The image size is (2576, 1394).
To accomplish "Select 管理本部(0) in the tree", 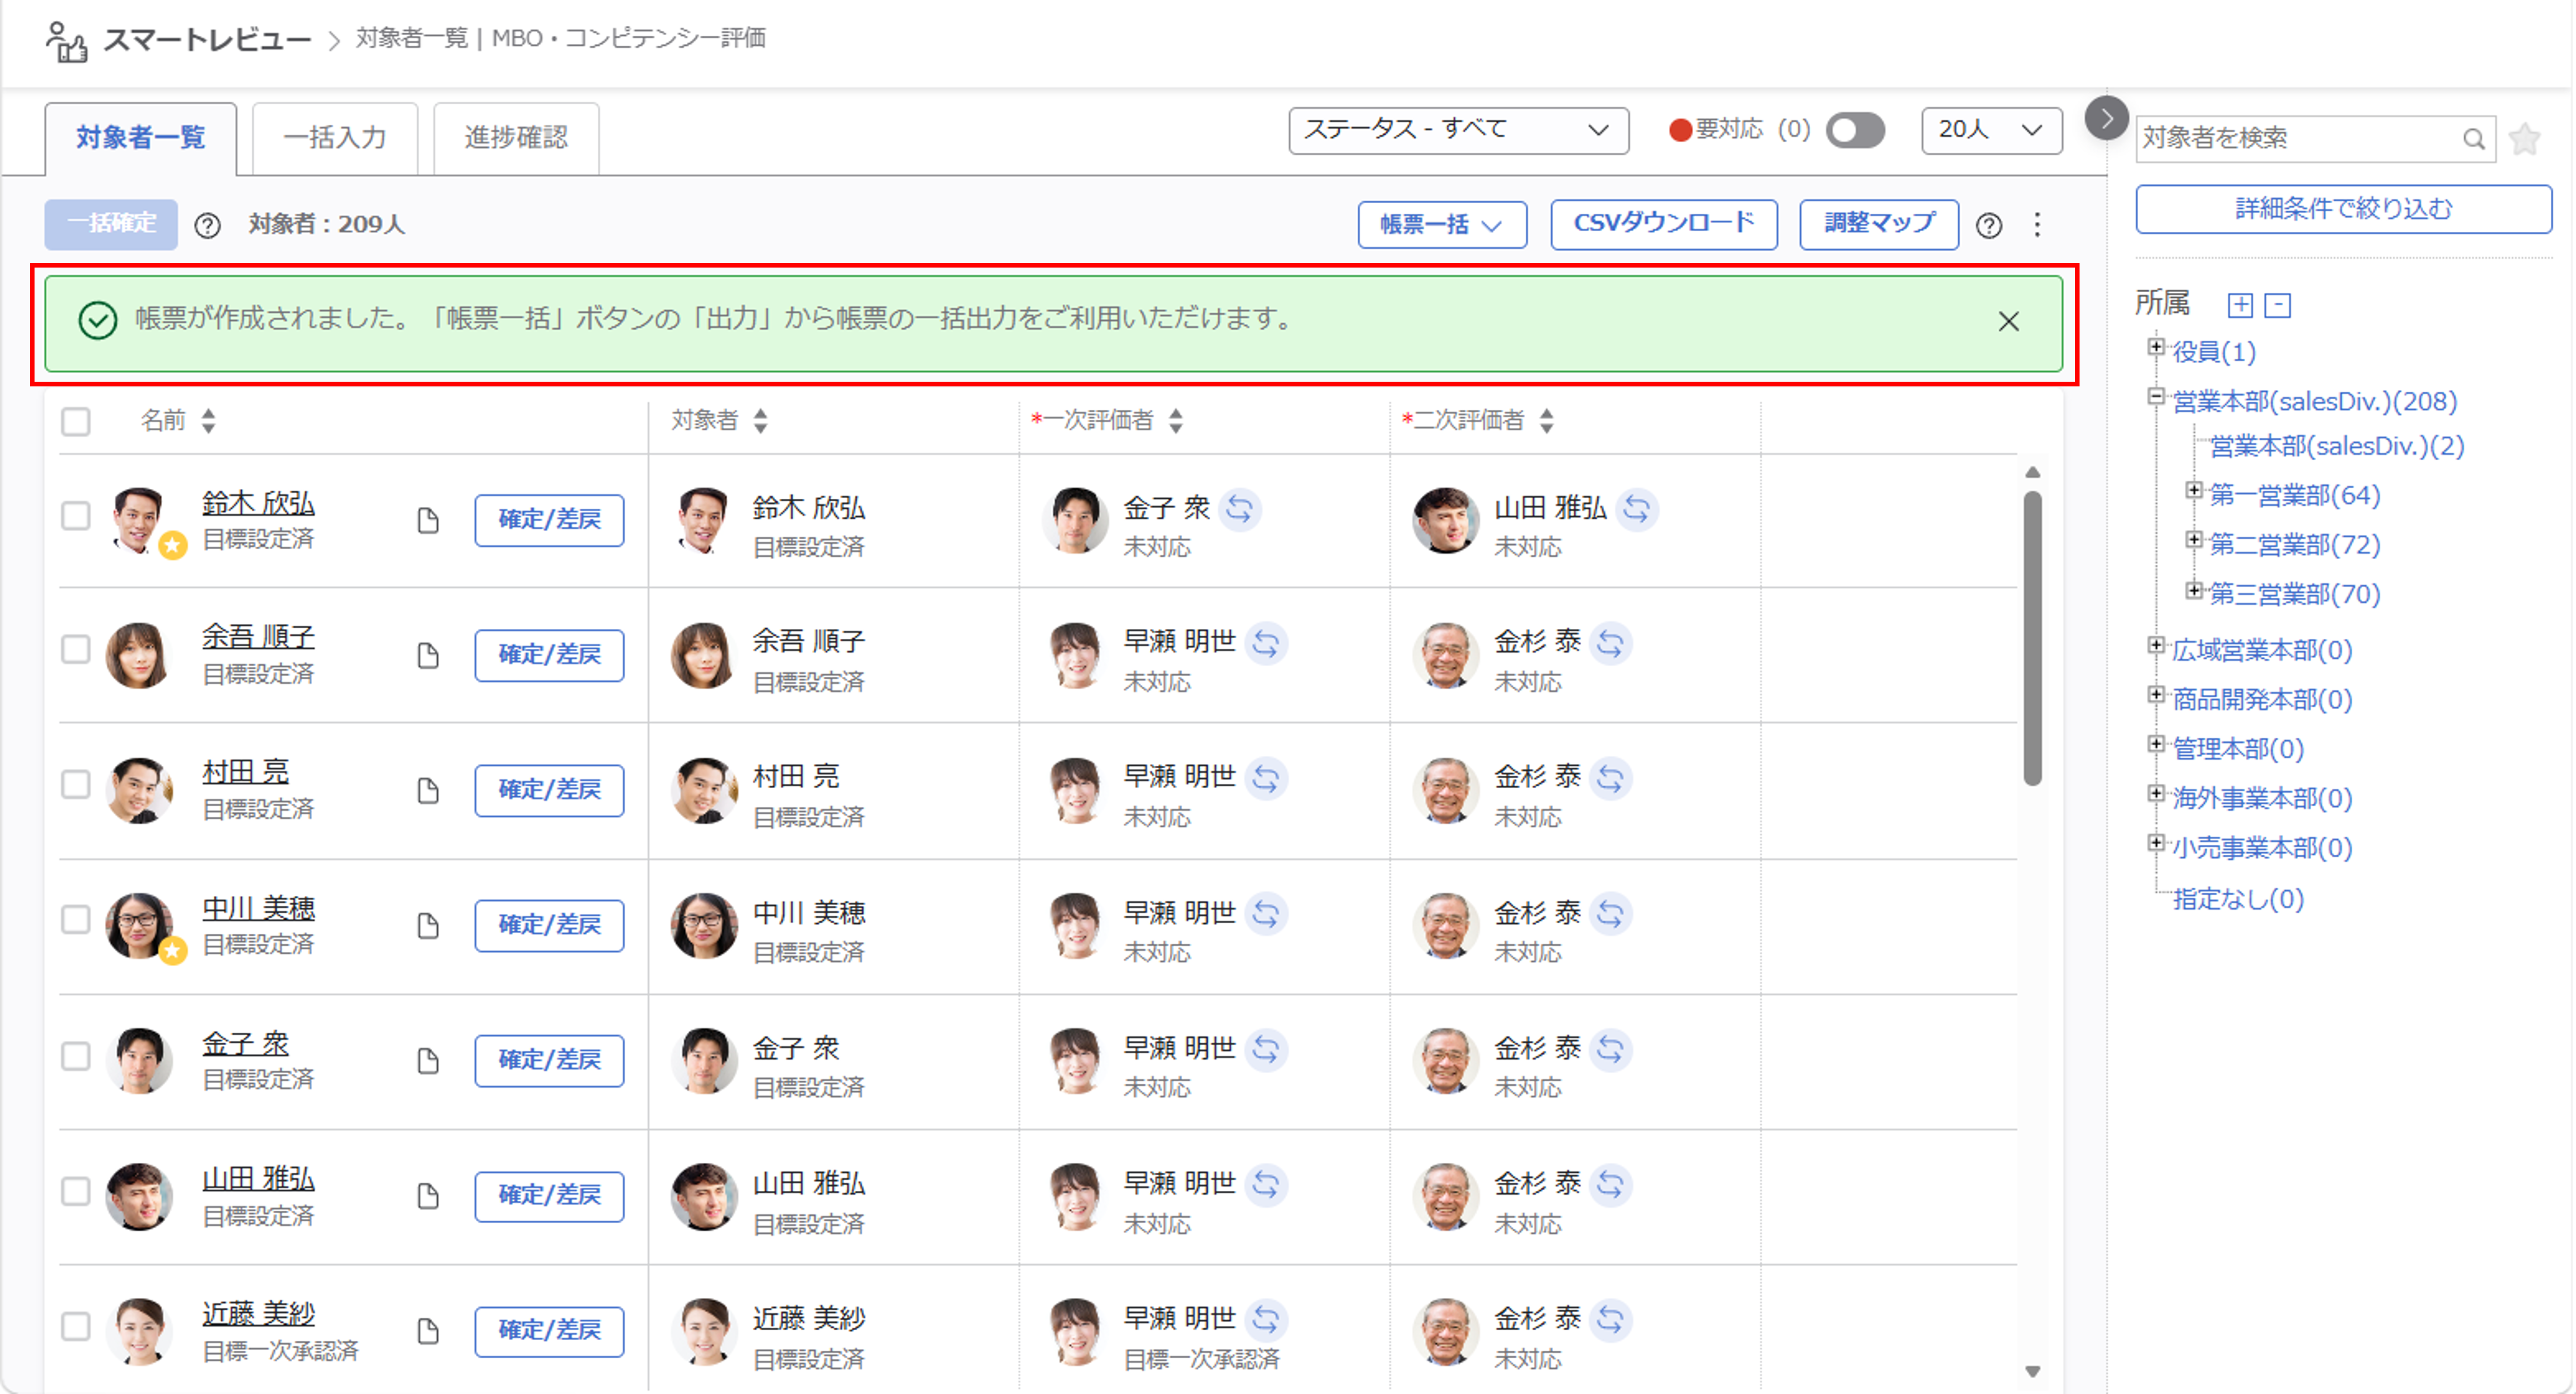I will pos(2238,749).
